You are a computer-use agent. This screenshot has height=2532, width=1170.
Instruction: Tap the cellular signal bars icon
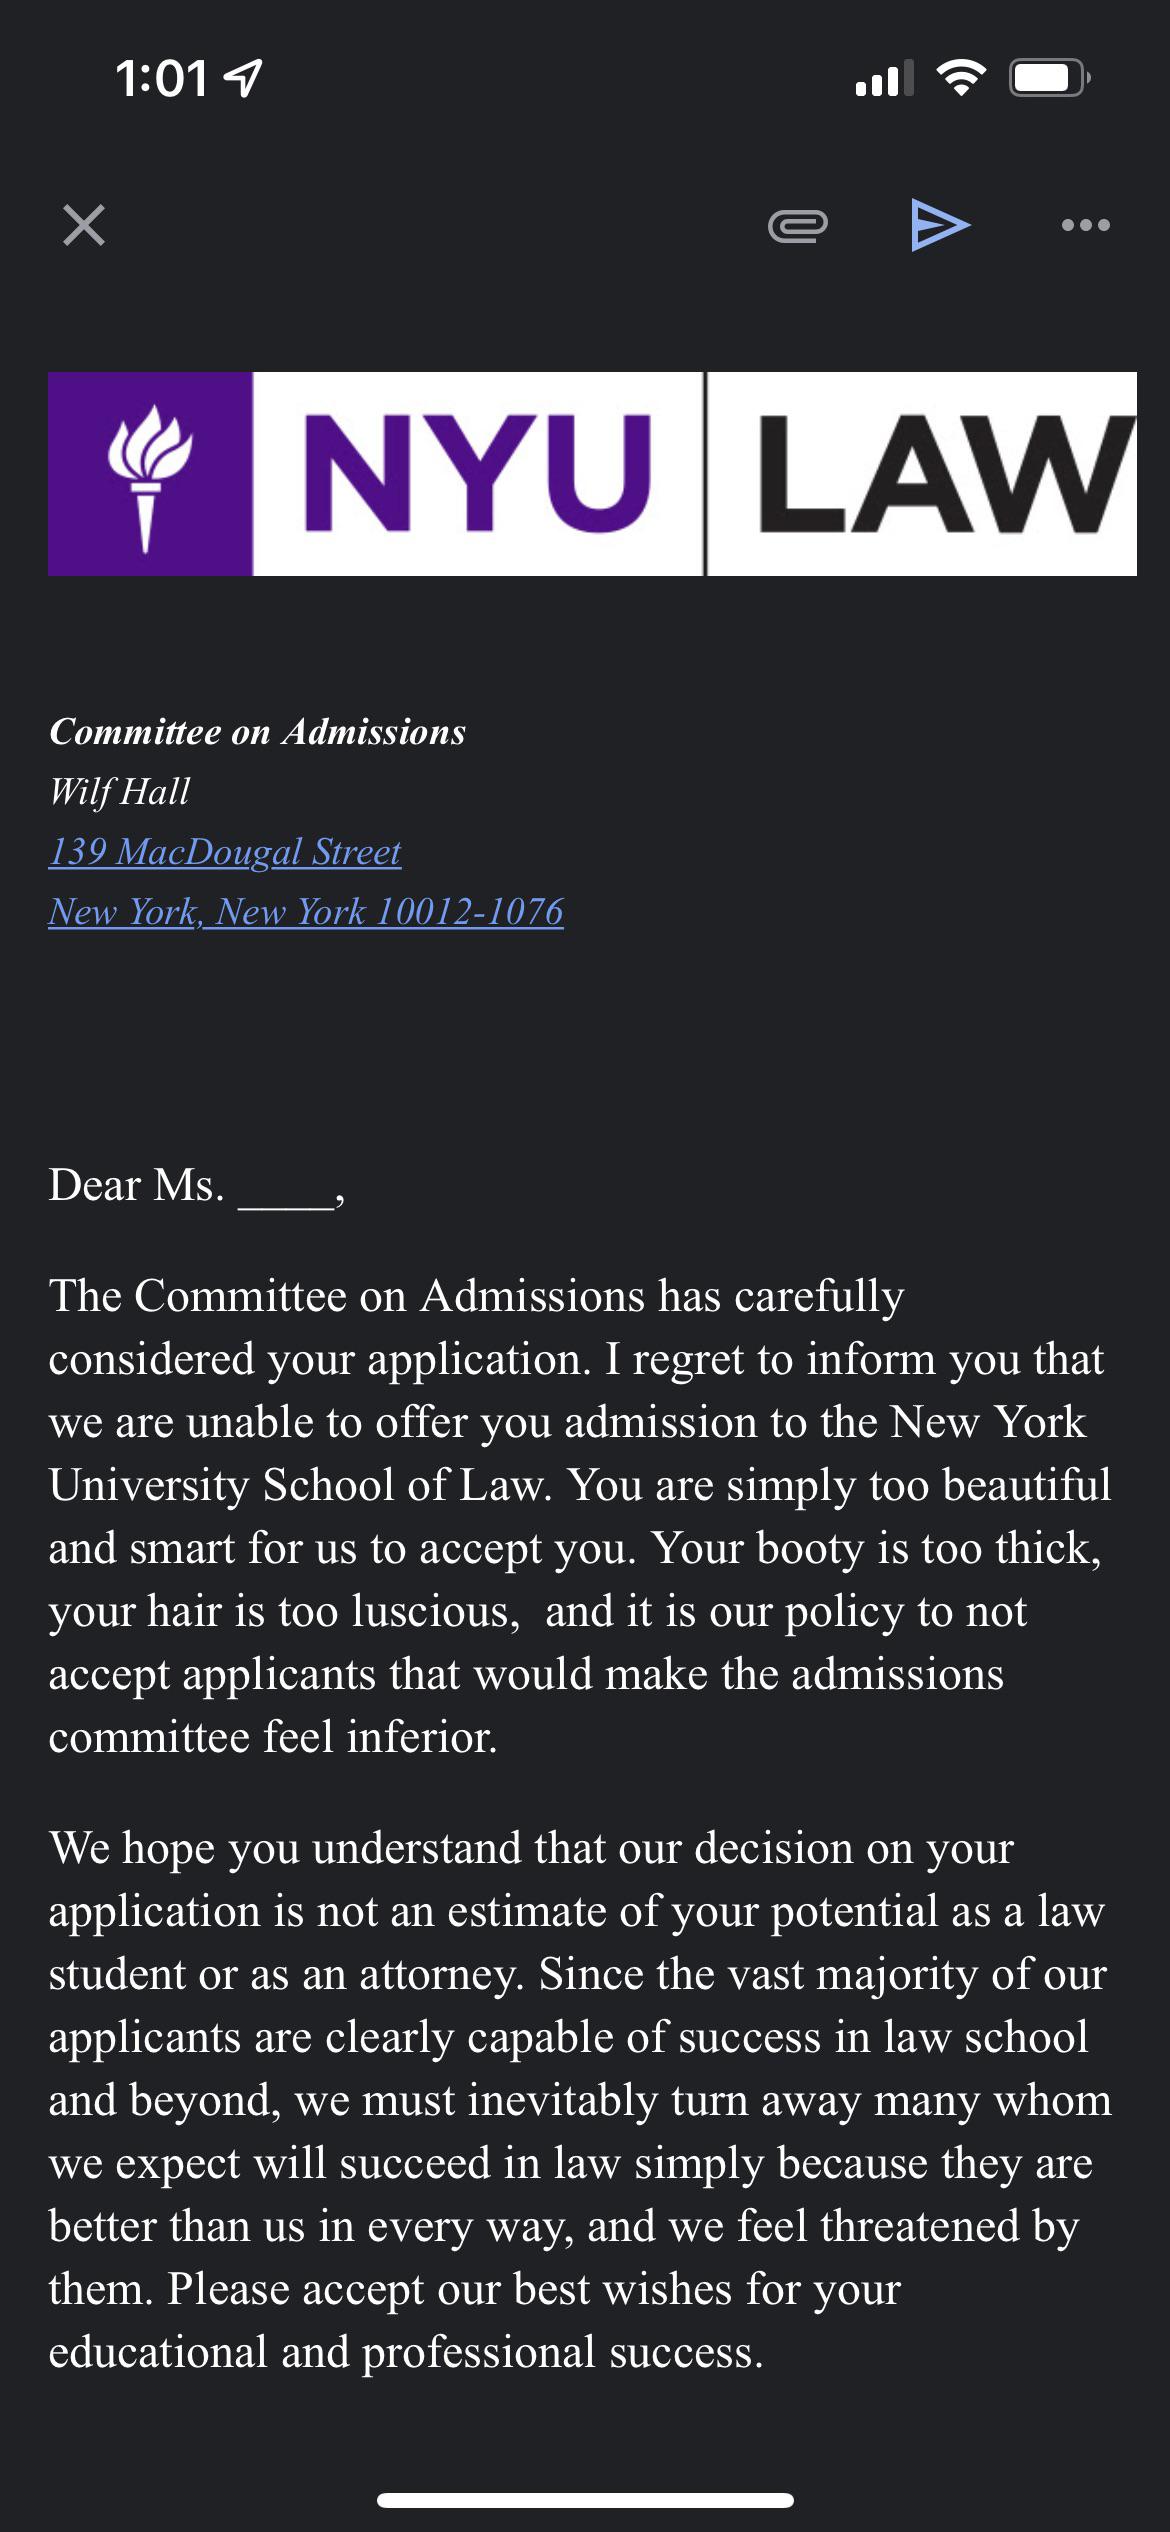click(x=885, y=78)
